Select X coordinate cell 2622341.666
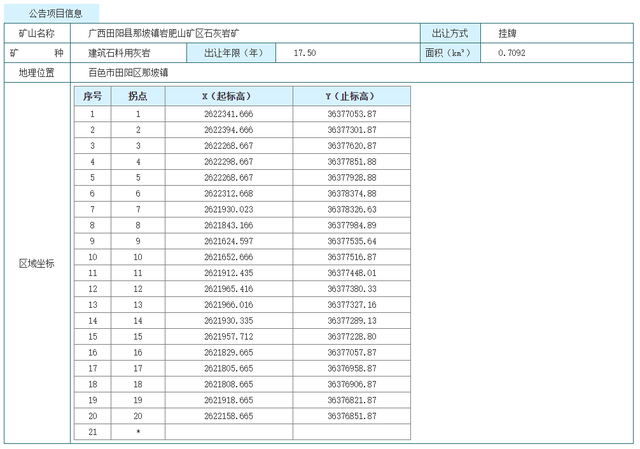Viewport: 640px width, 449px height. point(228,114)
